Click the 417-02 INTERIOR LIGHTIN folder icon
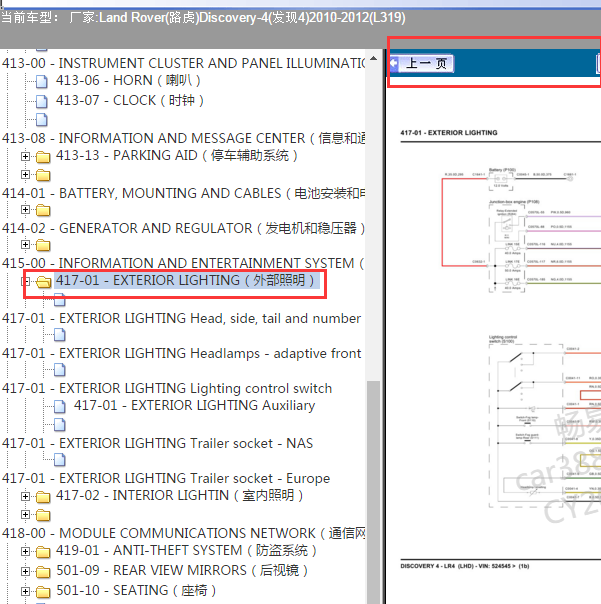 tap(43, 497)
